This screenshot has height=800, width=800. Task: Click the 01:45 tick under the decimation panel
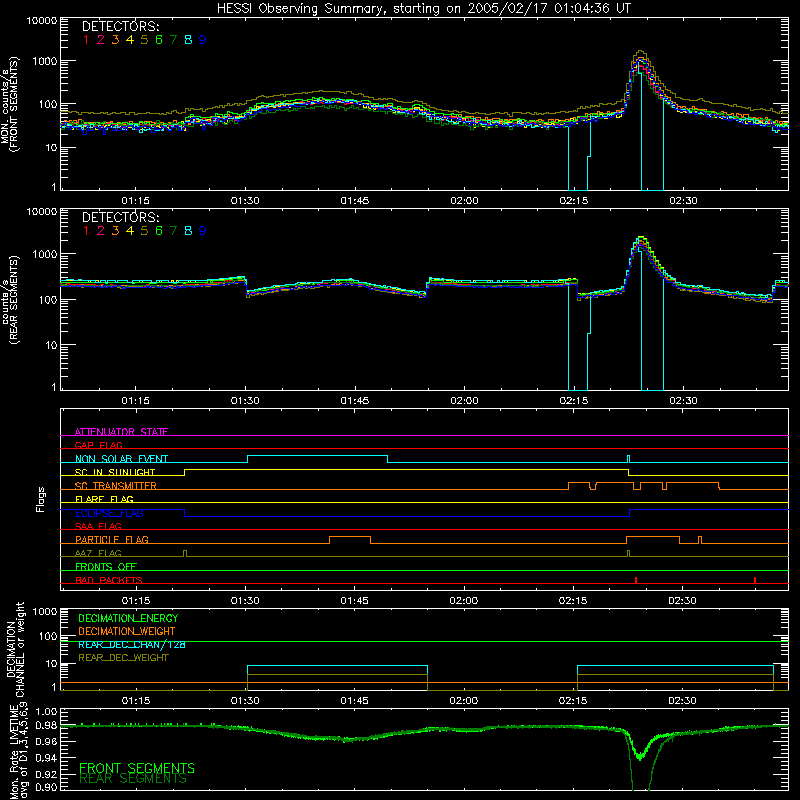[x=354, y=701]
